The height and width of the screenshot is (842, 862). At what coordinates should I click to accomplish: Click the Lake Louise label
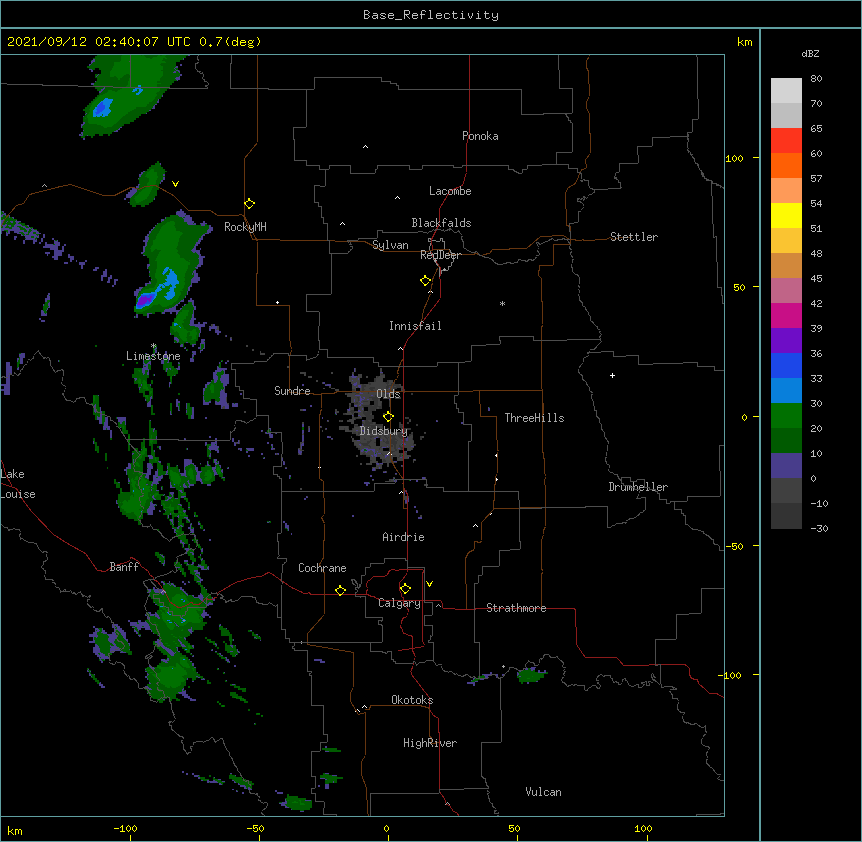(x=18, y=484)
